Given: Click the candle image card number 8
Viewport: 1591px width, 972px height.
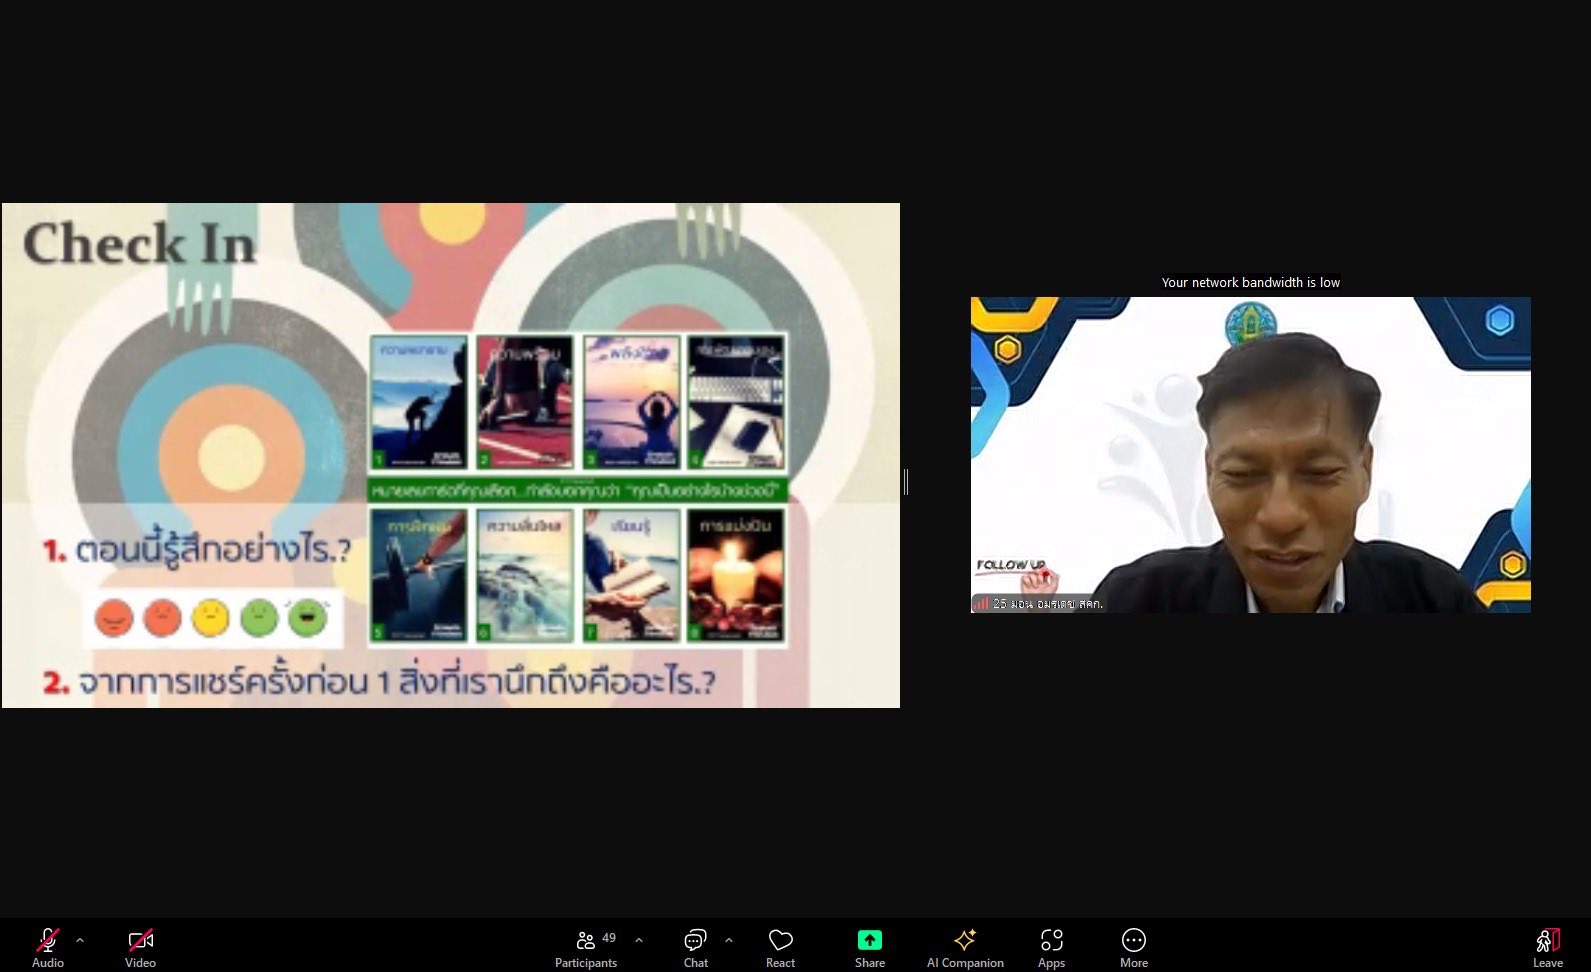Looking at the screenshot, I should (x=736, y=576).
